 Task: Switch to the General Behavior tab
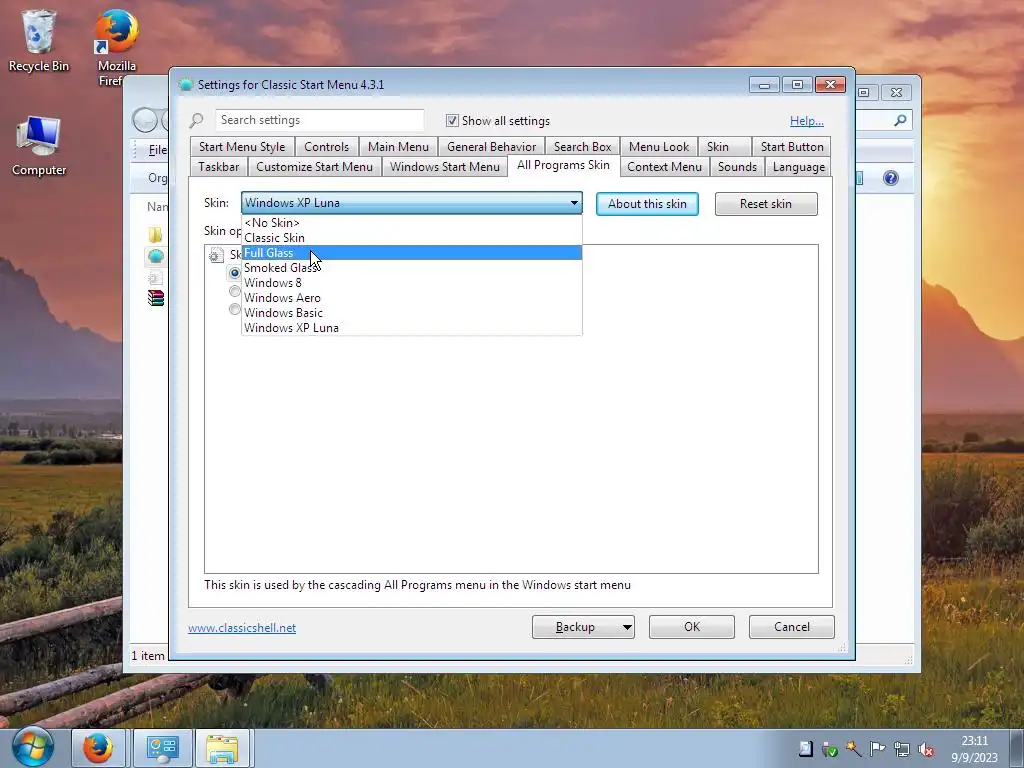coord(492,147)
